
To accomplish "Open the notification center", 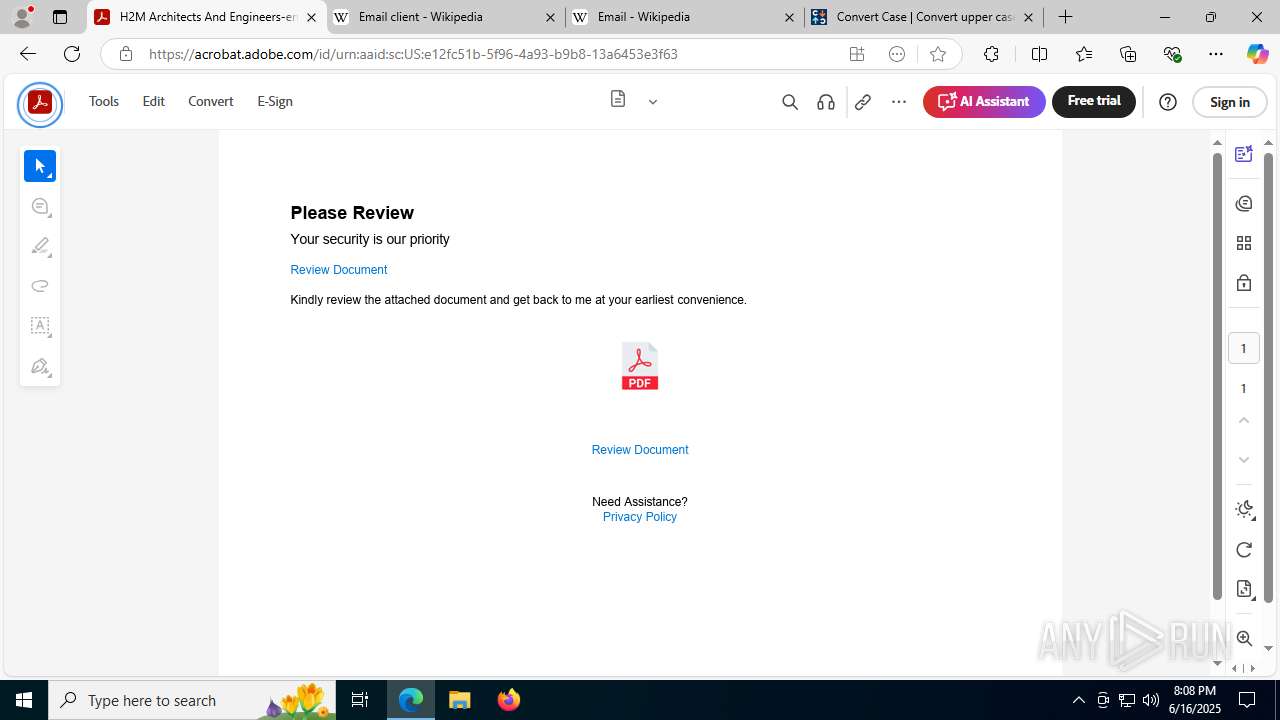I will (1247, 700).
